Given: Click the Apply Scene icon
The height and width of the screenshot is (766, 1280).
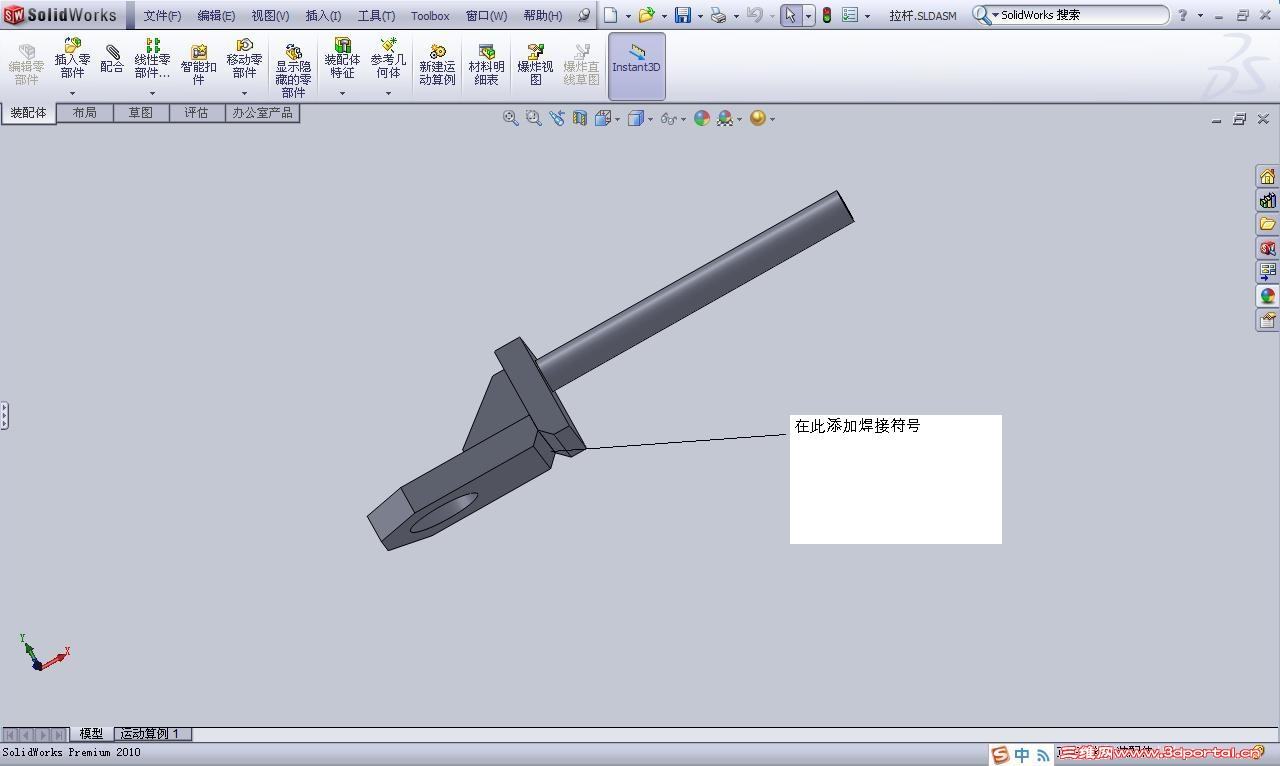Looking at the screenshot, I should (x=725, y=118).
